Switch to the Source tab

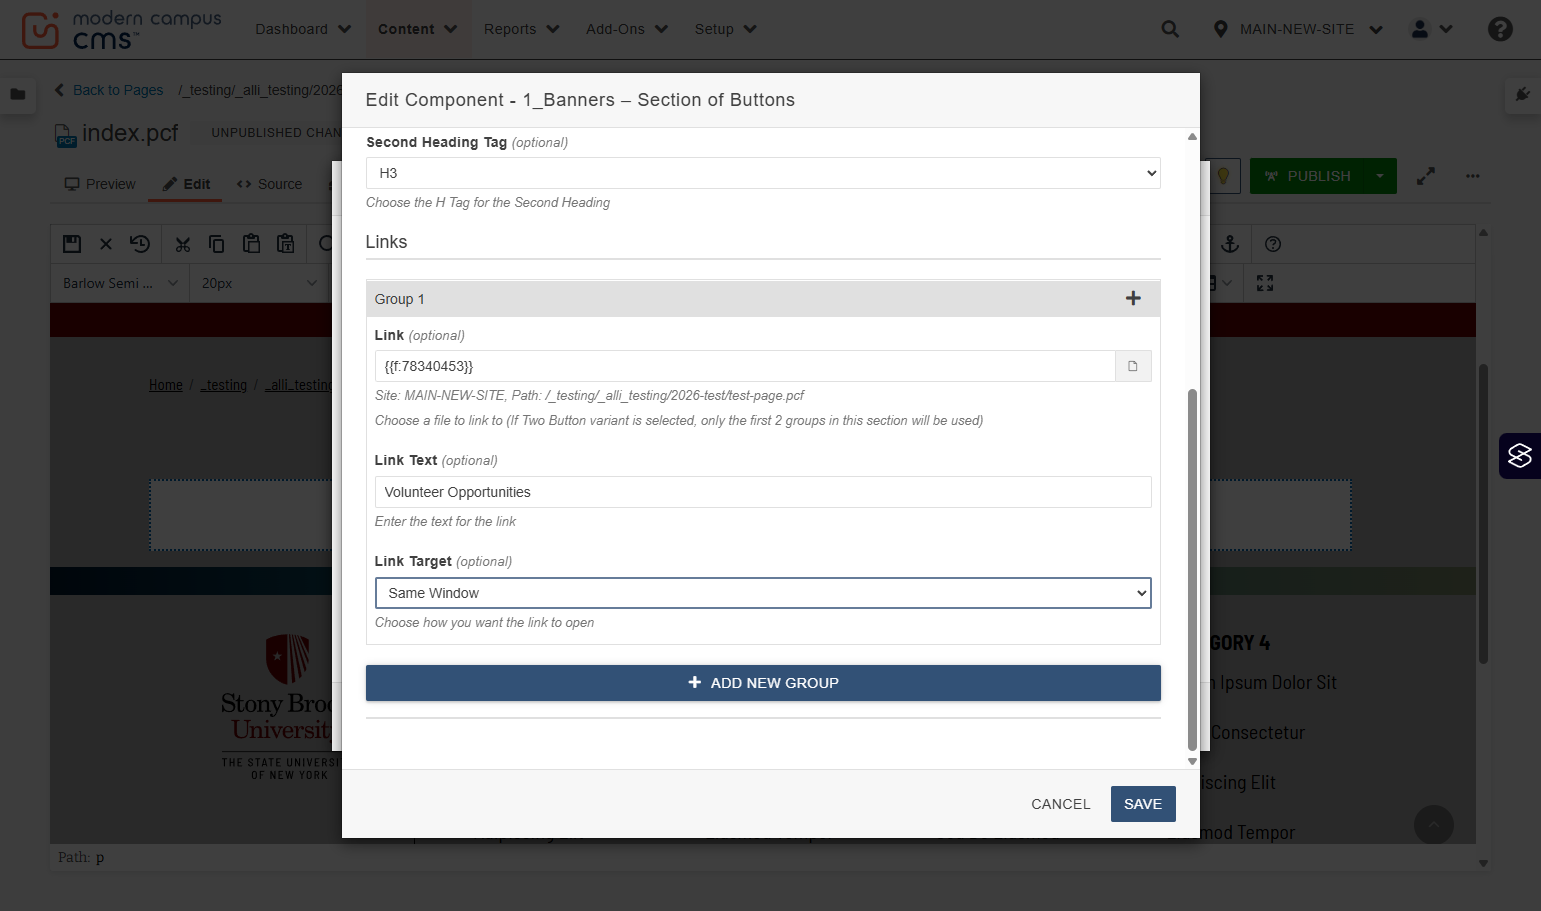pos(269,184)
